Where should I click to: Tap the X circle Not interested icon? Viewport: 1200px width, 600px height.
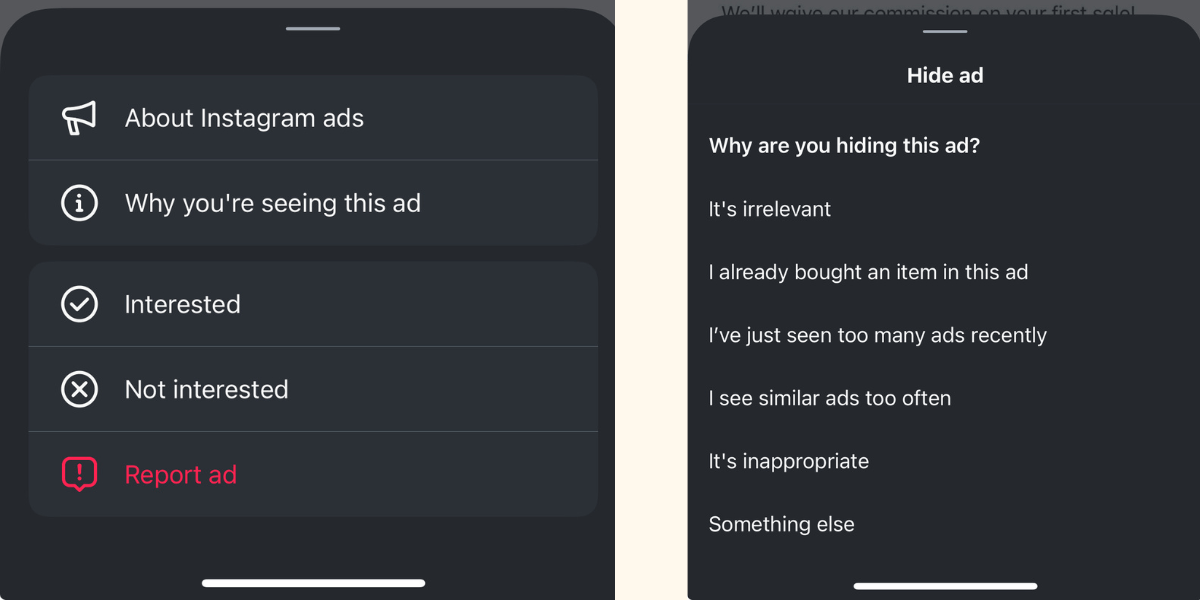[x=79, y=389]
